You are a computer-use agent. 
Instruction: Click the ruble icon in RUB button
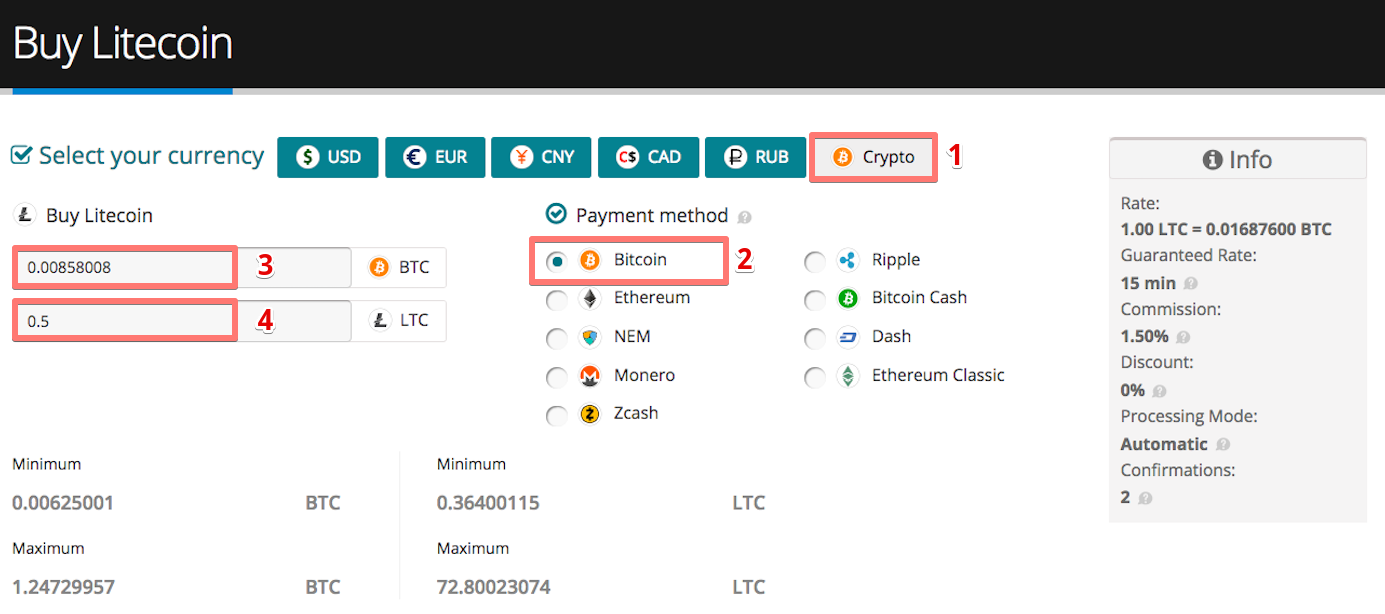coord(736,157)
